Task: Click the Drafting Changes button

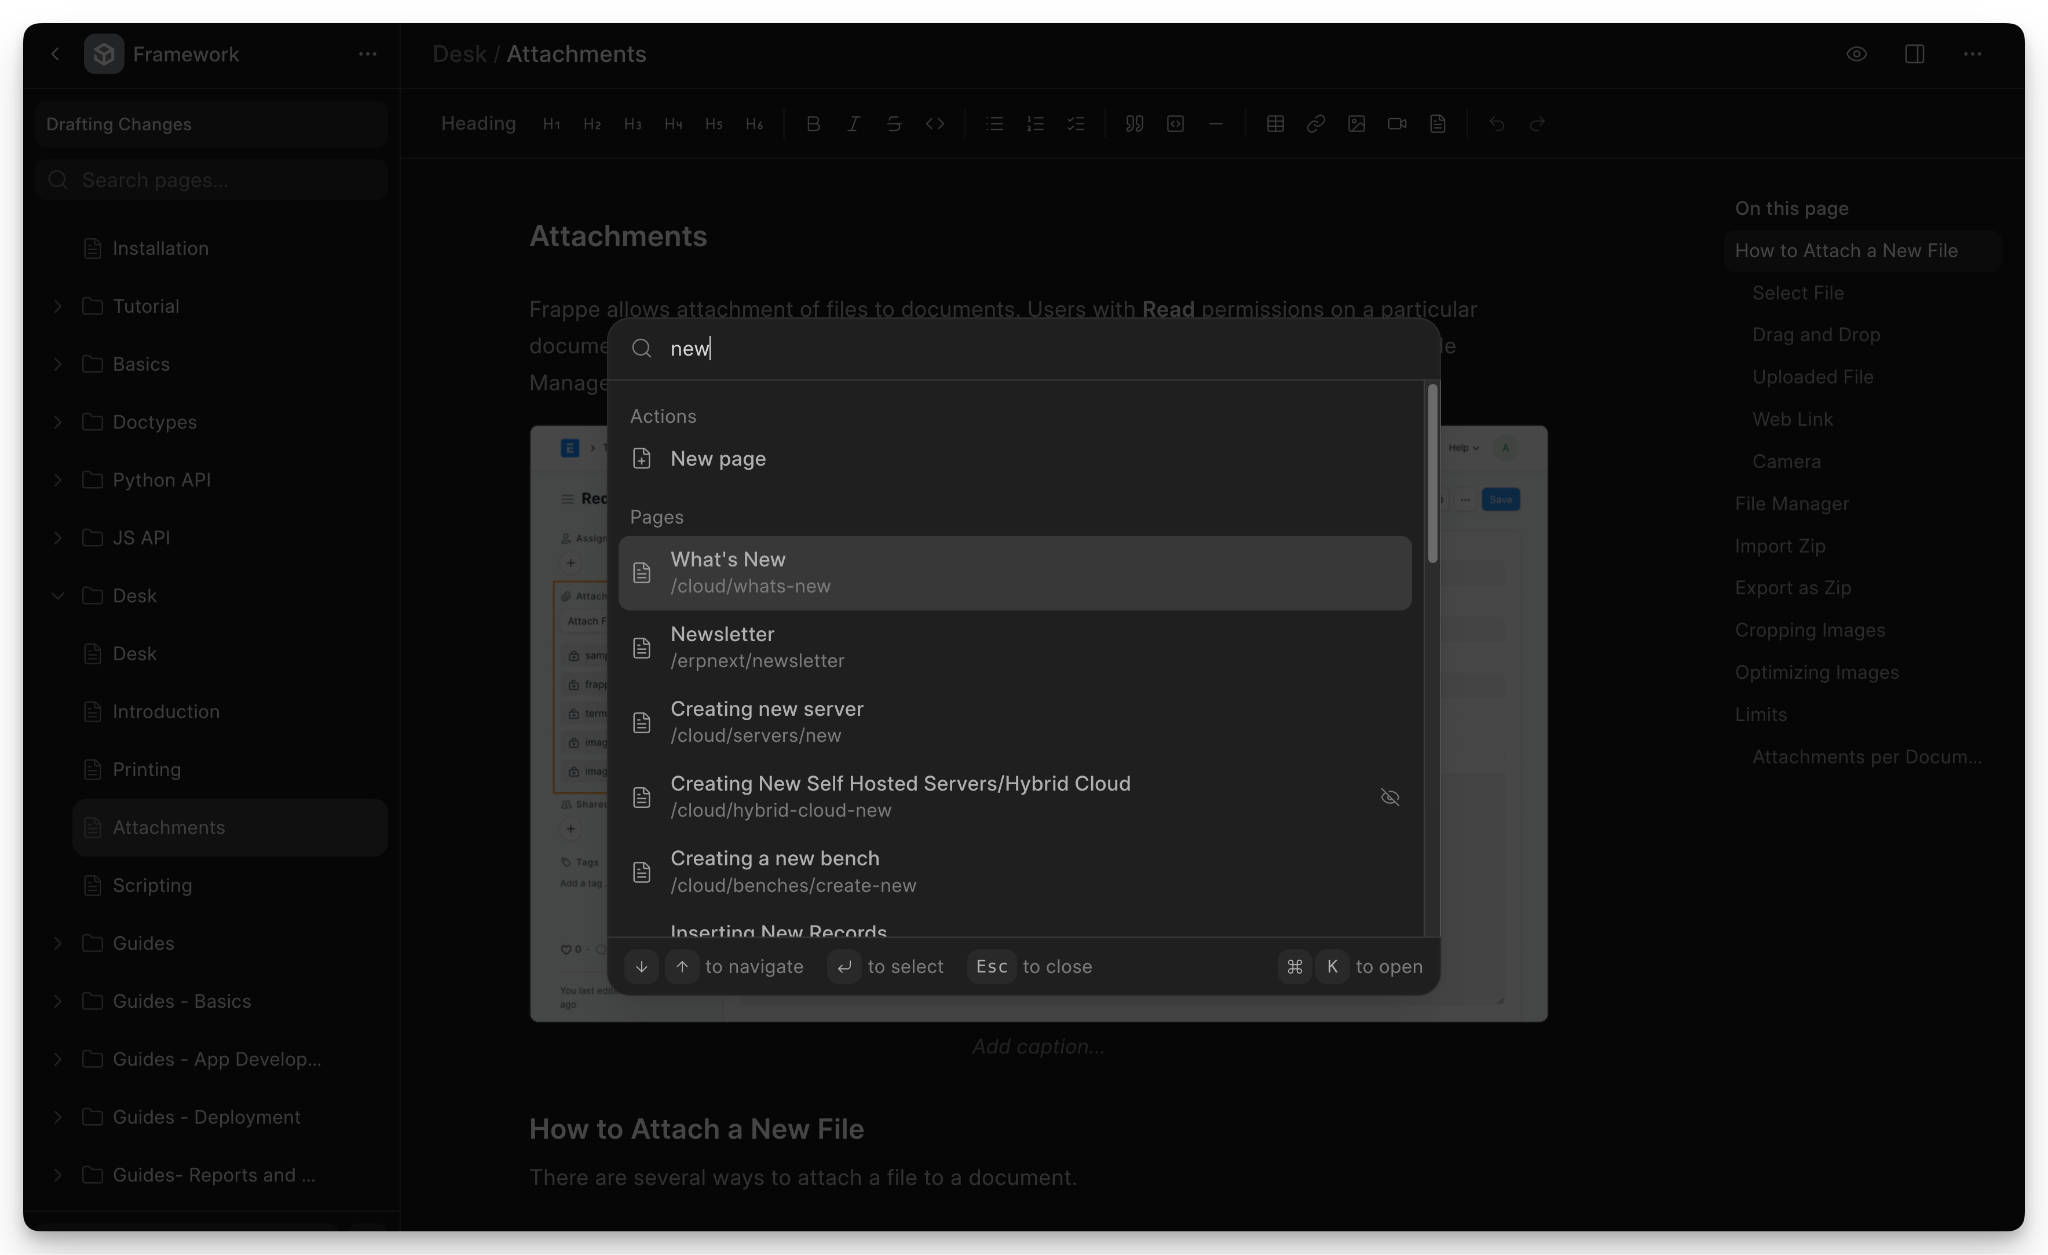Action: [x=211, y=124]
